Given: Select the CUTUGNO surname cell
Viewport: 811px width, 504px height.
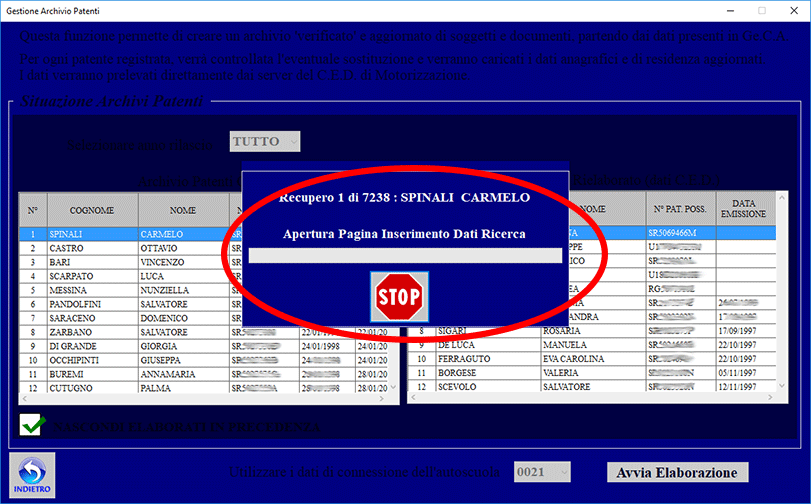Looking at the screenshot, I should click(93, 388).
